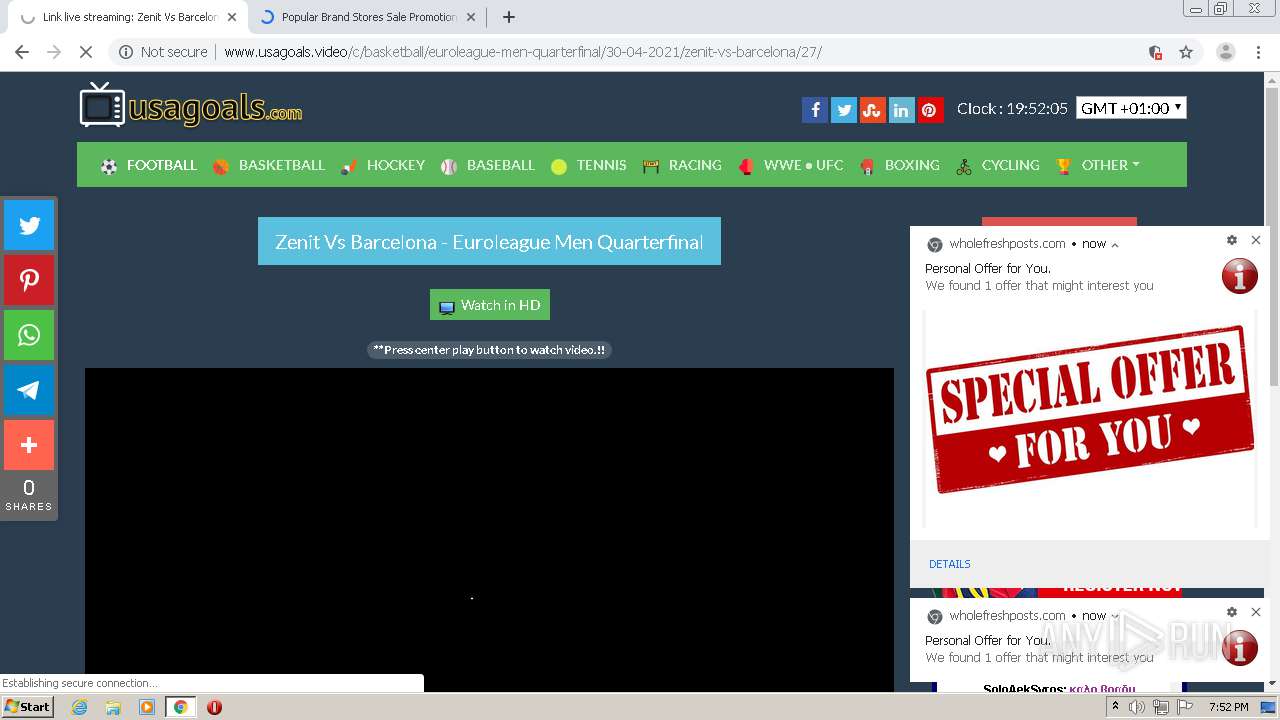Open the Pinterest icon in header

[x=930, y=110]
